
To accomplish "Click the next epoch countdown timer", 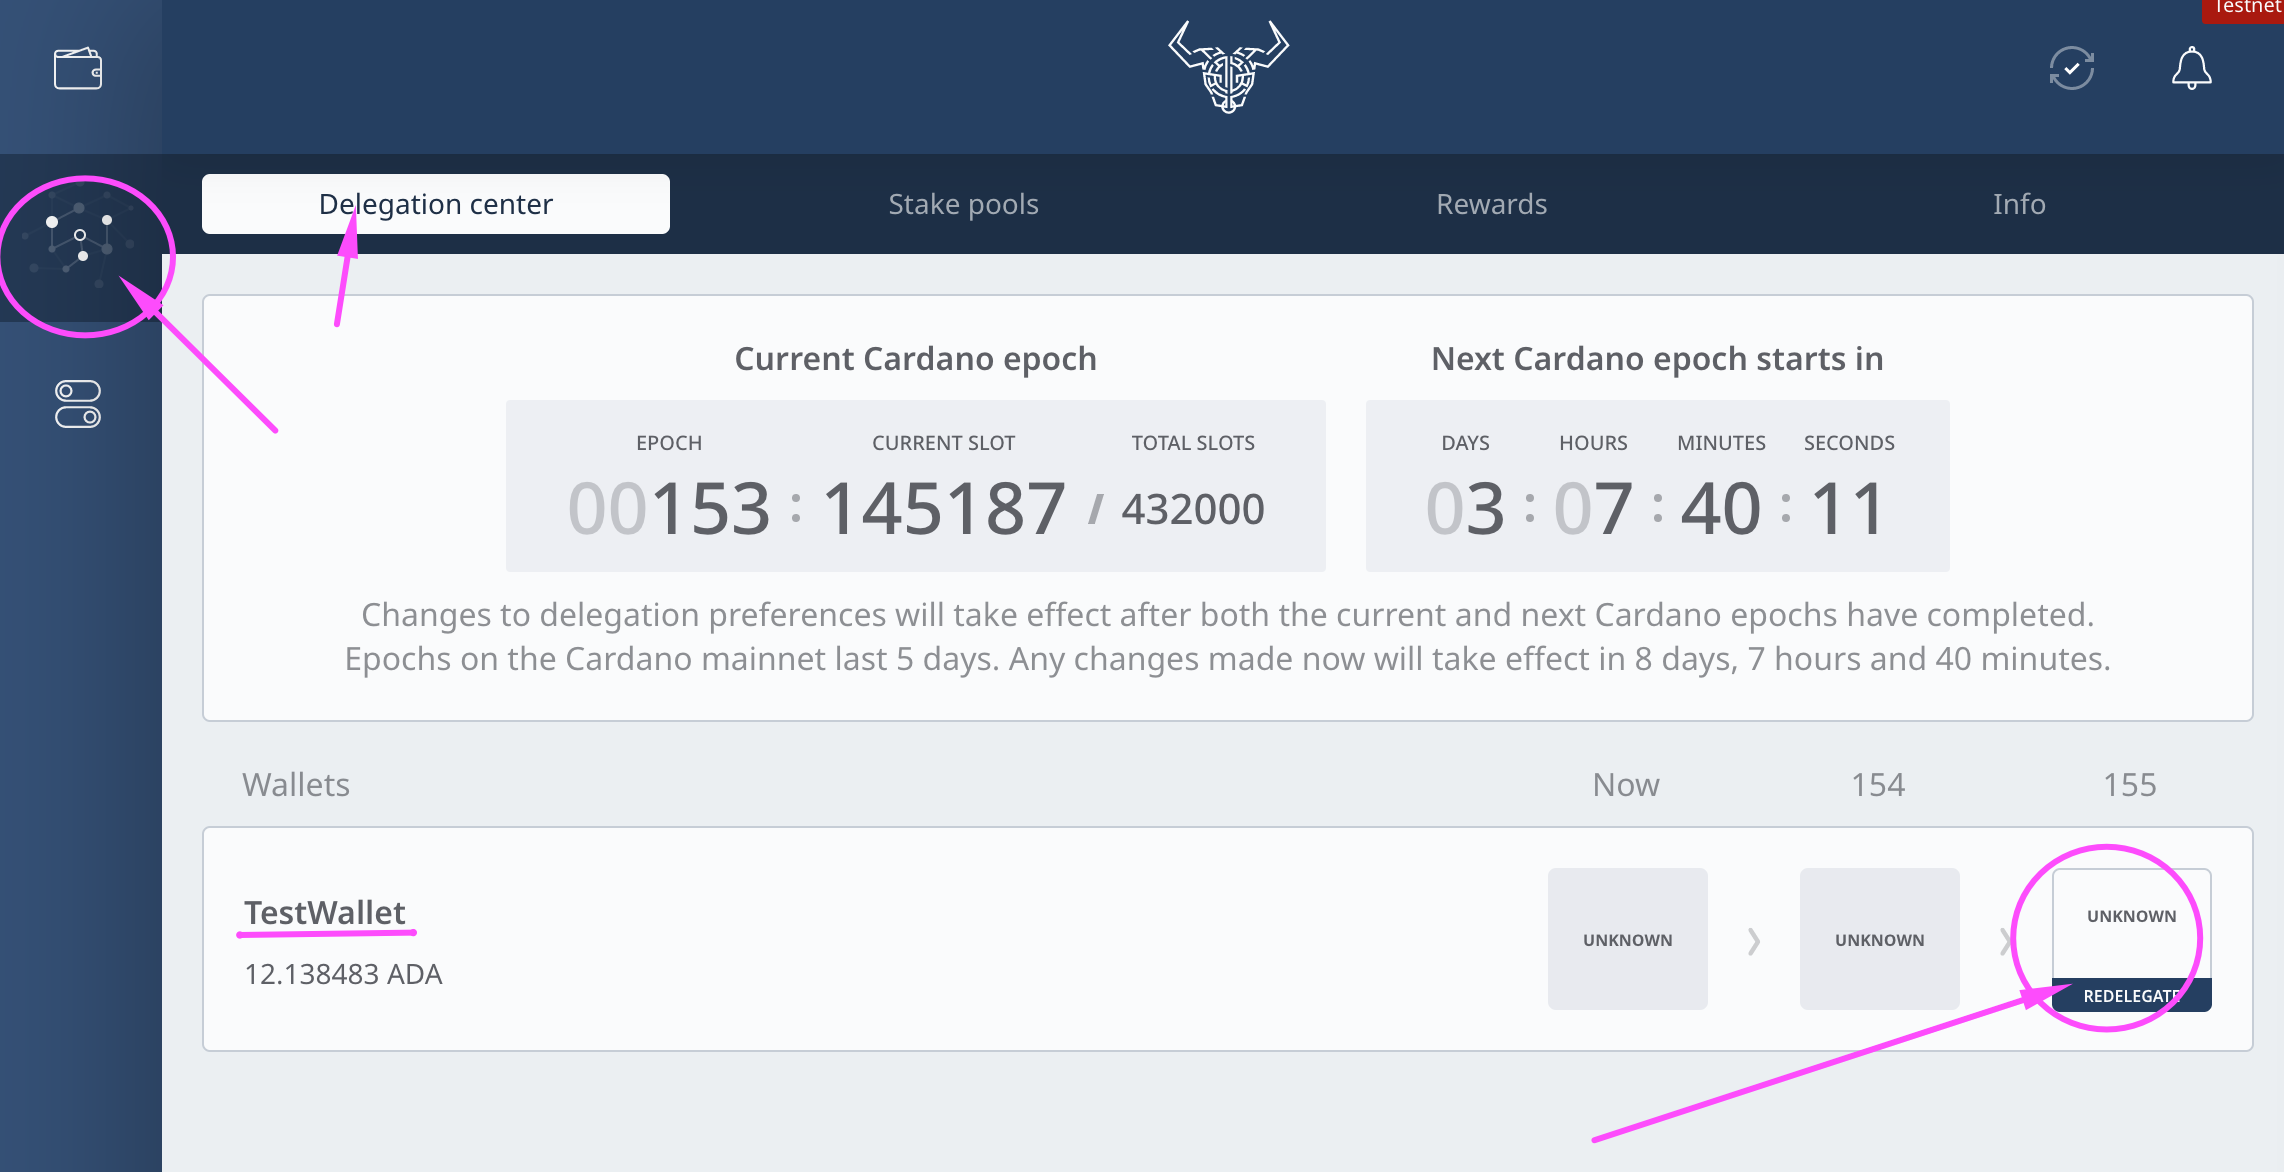I will coord(1657,486).
